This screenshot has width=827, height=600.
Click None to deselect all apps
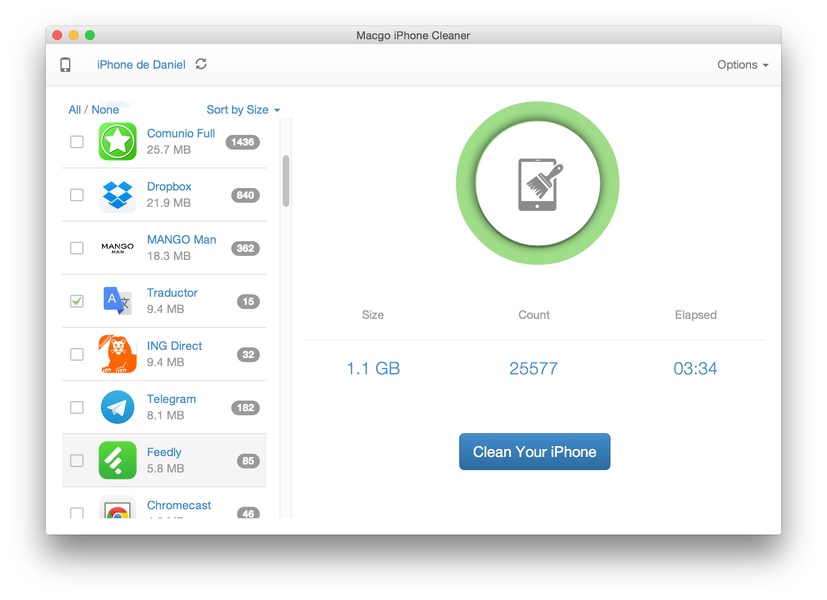click(105, 110)
